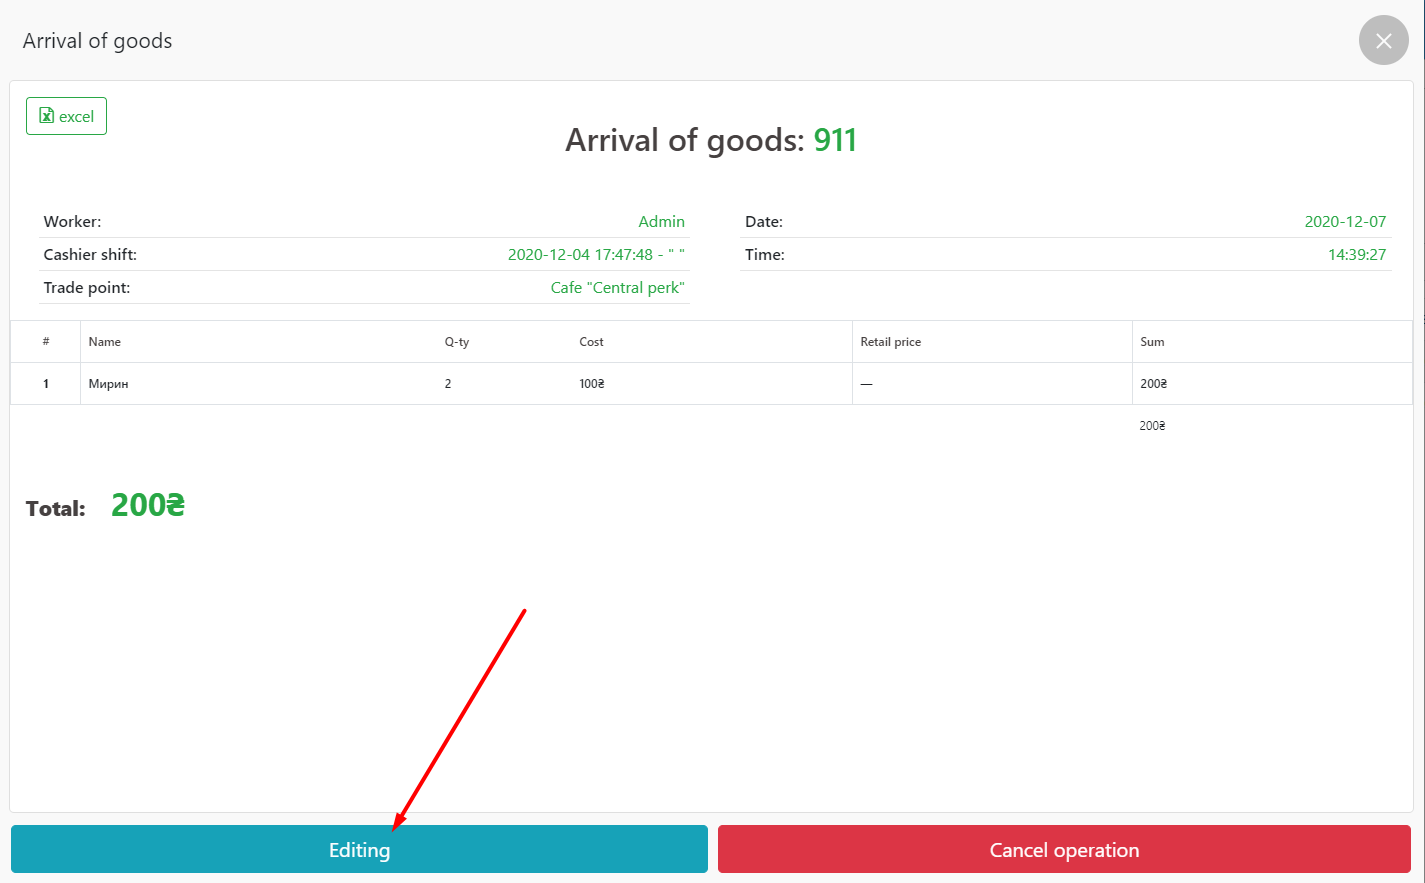Select the Мирин product row name

108,384
